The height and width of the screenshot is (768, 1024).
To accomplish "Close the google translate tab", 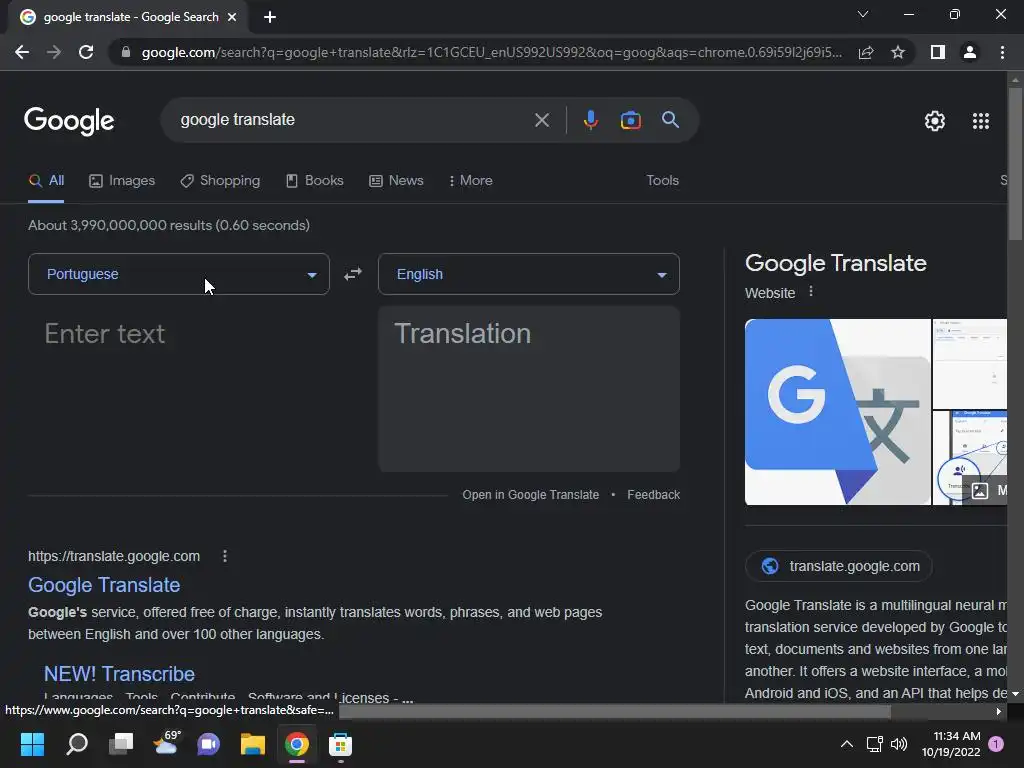I will [x=232, y=17].
